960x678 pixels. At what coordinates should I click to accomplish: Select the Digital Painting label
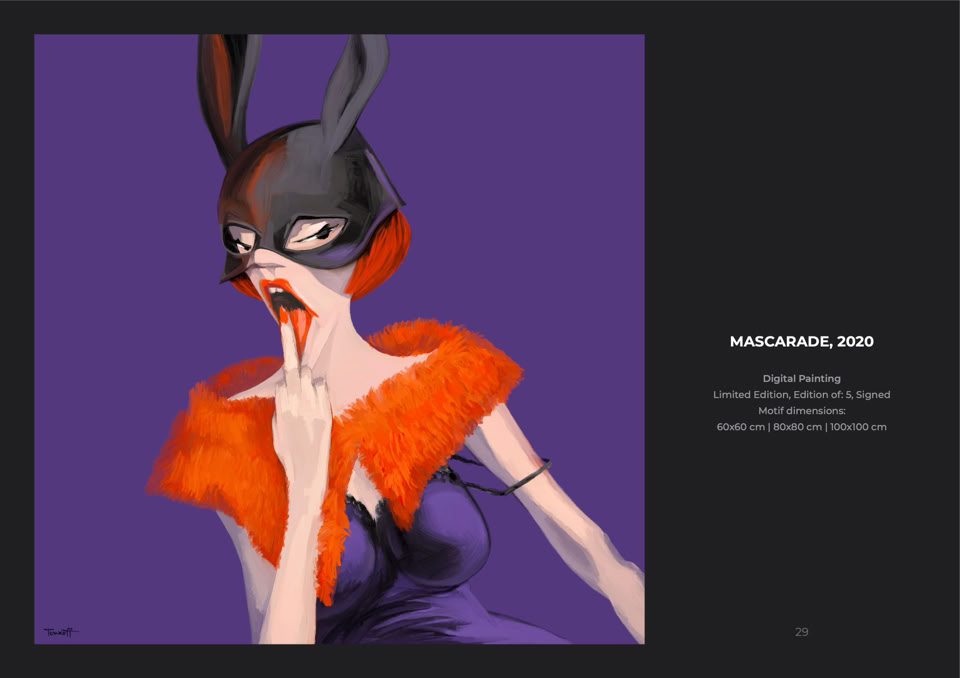tap(801, 379)
